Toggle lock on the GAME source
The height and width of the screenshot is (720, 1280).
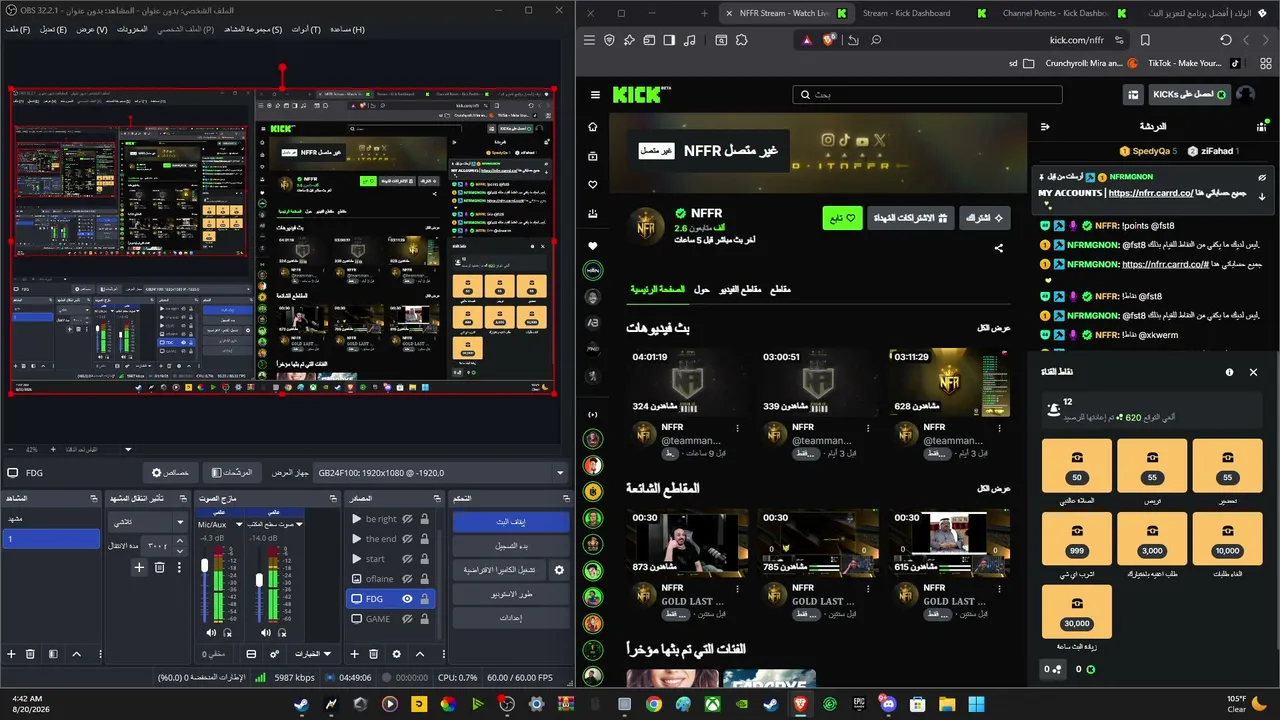coord(425,619)
